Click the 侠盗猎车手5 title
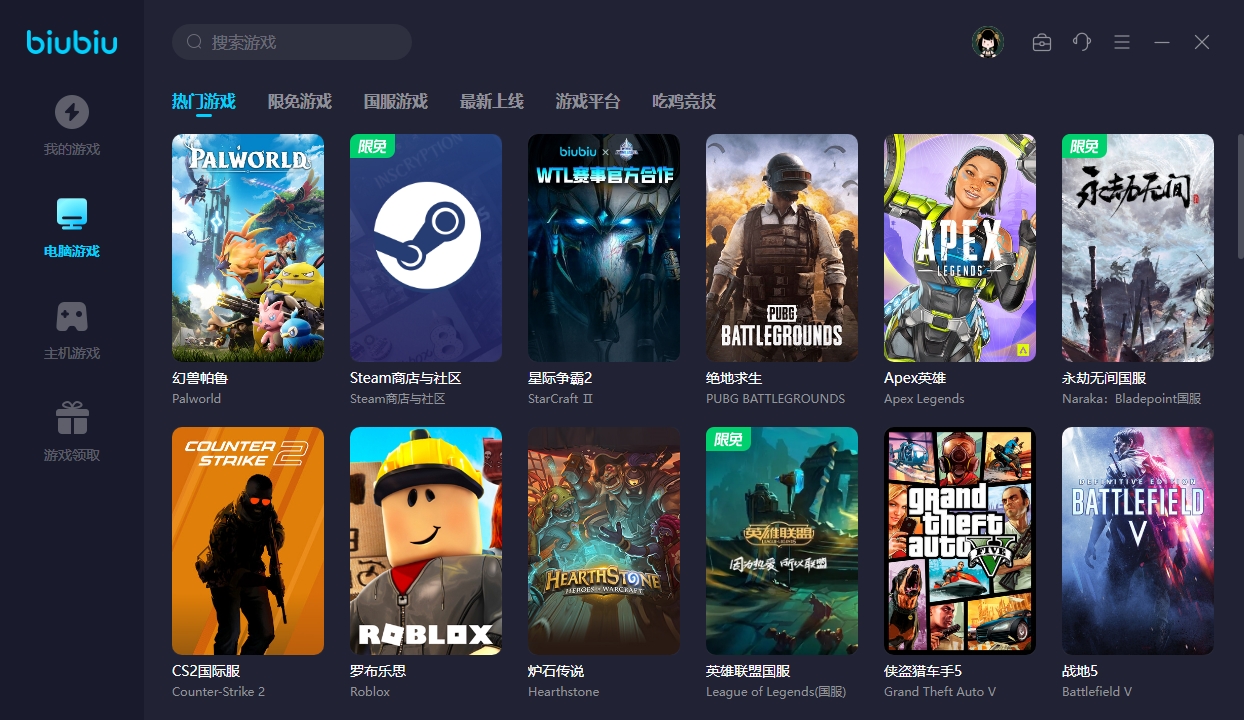The image size is (1244, 720). click(x=923, y=671)
